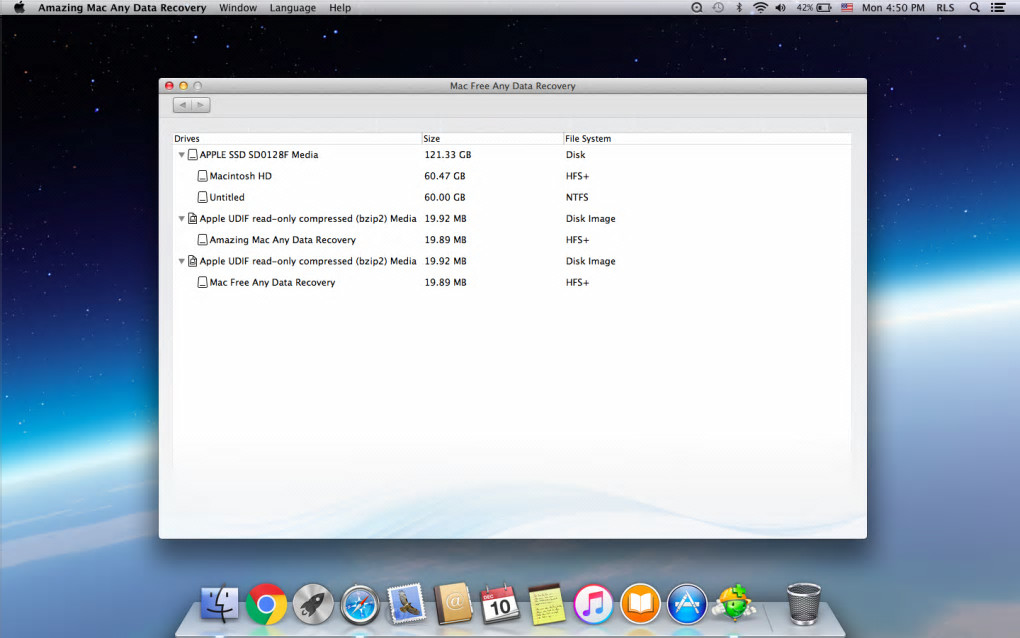Open Google Chrome from the Dock
The image size is (1020, 638).
point(266,604)
